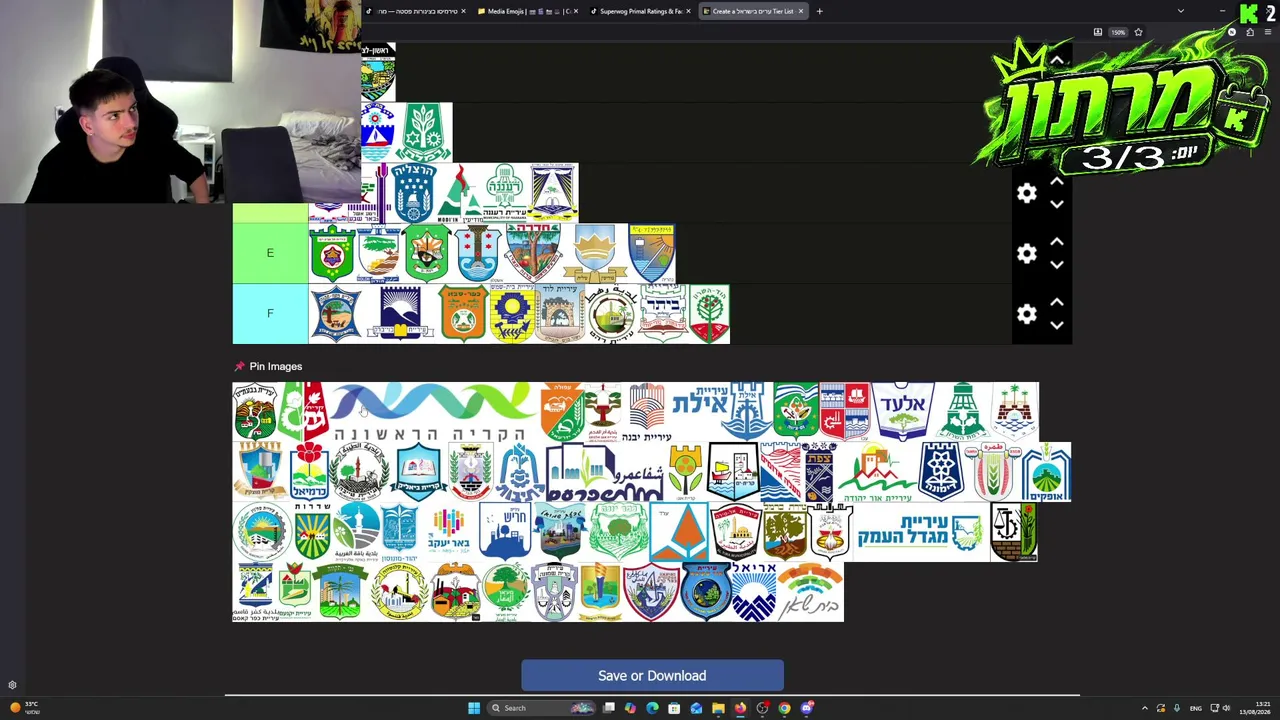
Task: Click the Save or Download button
Action: click(x=652, y=676)
